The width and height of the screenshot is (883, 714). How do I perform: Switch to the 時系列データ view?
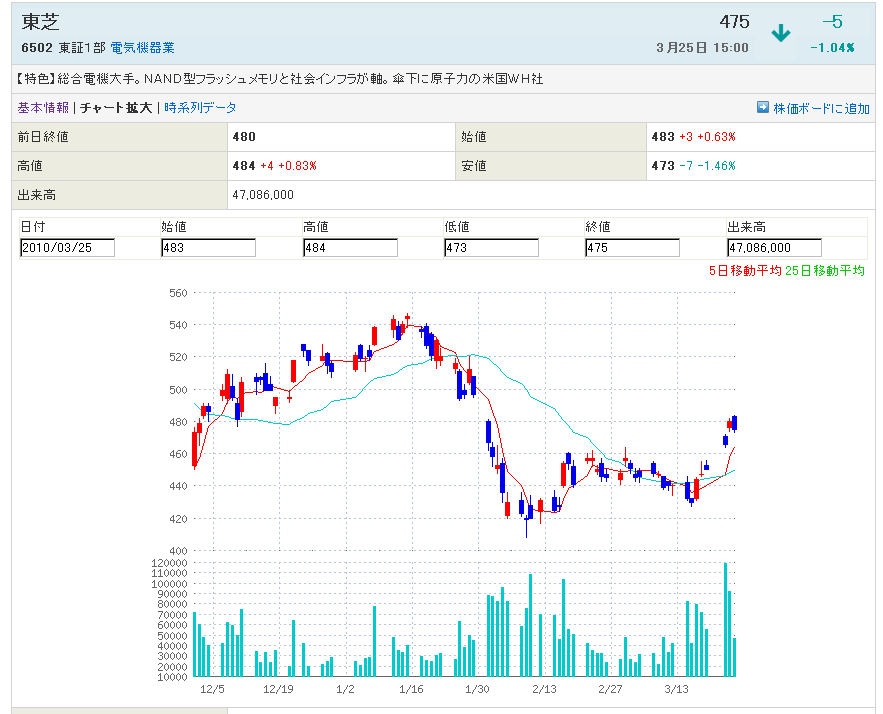pos(200,108)
